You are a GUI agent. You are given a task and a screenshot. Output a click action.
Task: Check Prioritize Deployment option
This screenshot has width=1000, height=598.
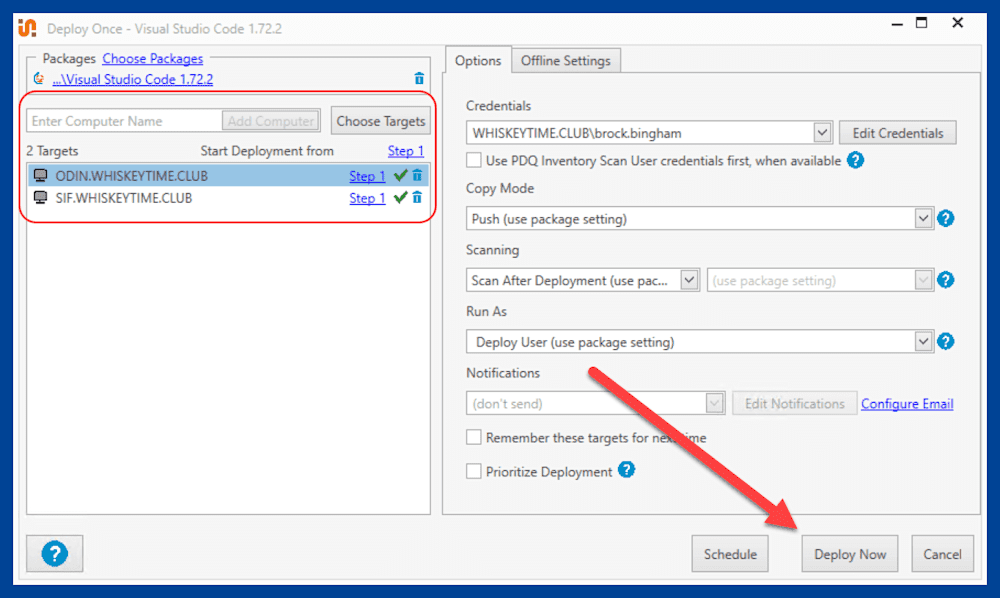473,471
